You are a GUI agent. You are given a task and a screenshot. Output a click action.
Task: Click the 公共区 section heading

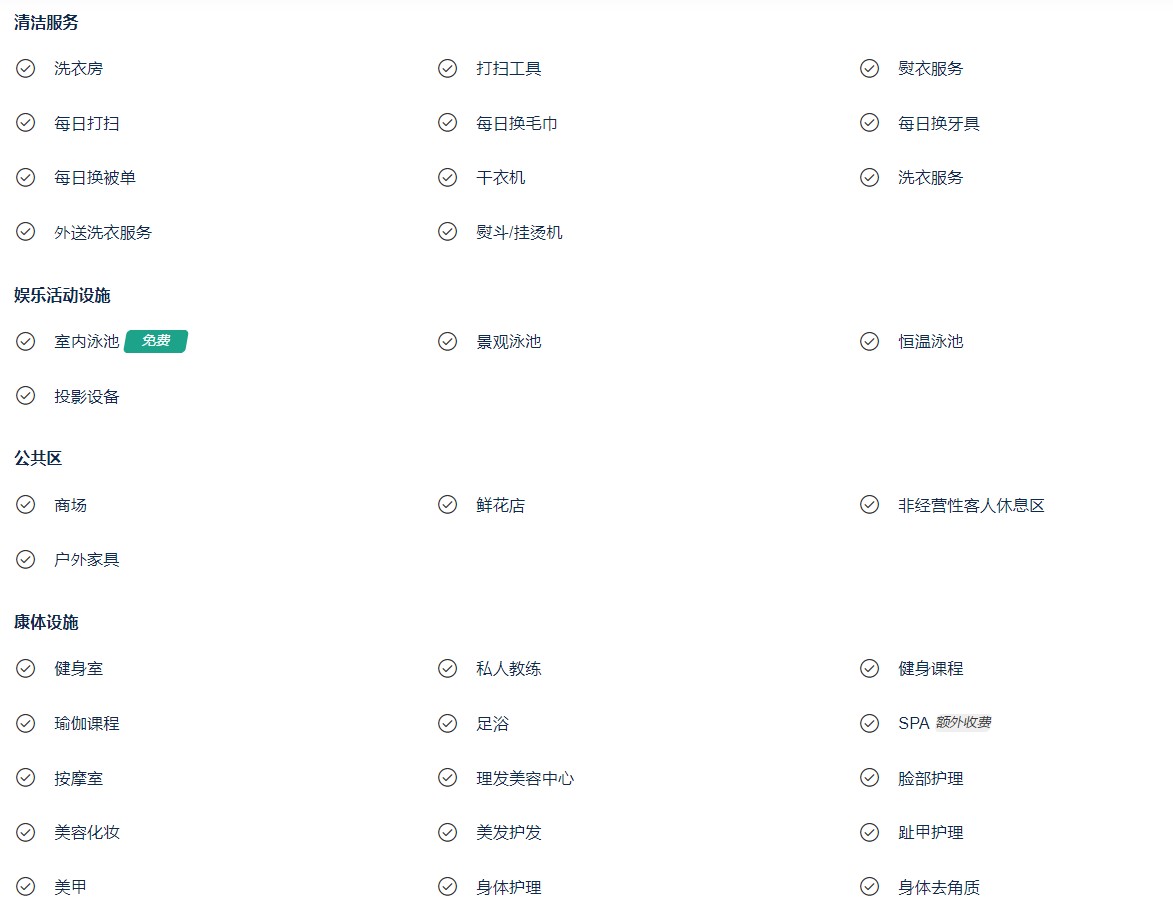click(37, 458)
